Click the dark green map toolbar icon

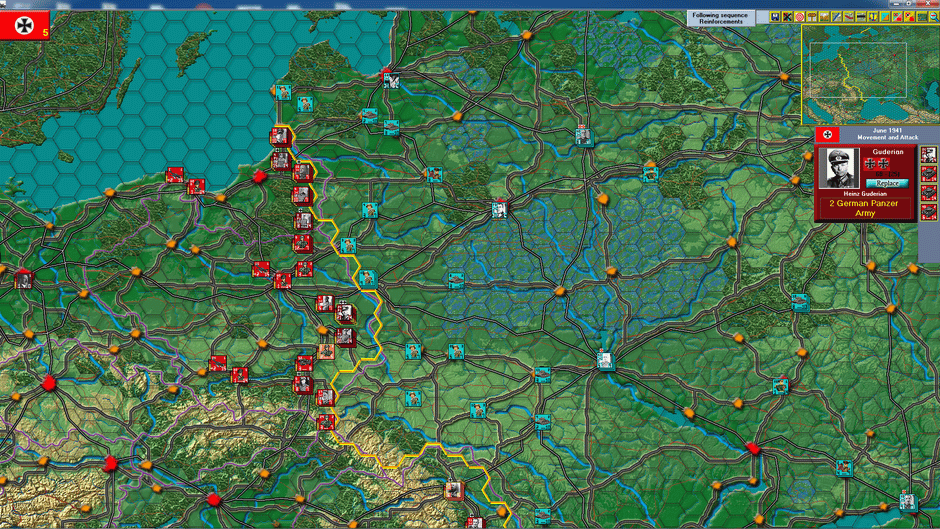(x=922, y=17)
